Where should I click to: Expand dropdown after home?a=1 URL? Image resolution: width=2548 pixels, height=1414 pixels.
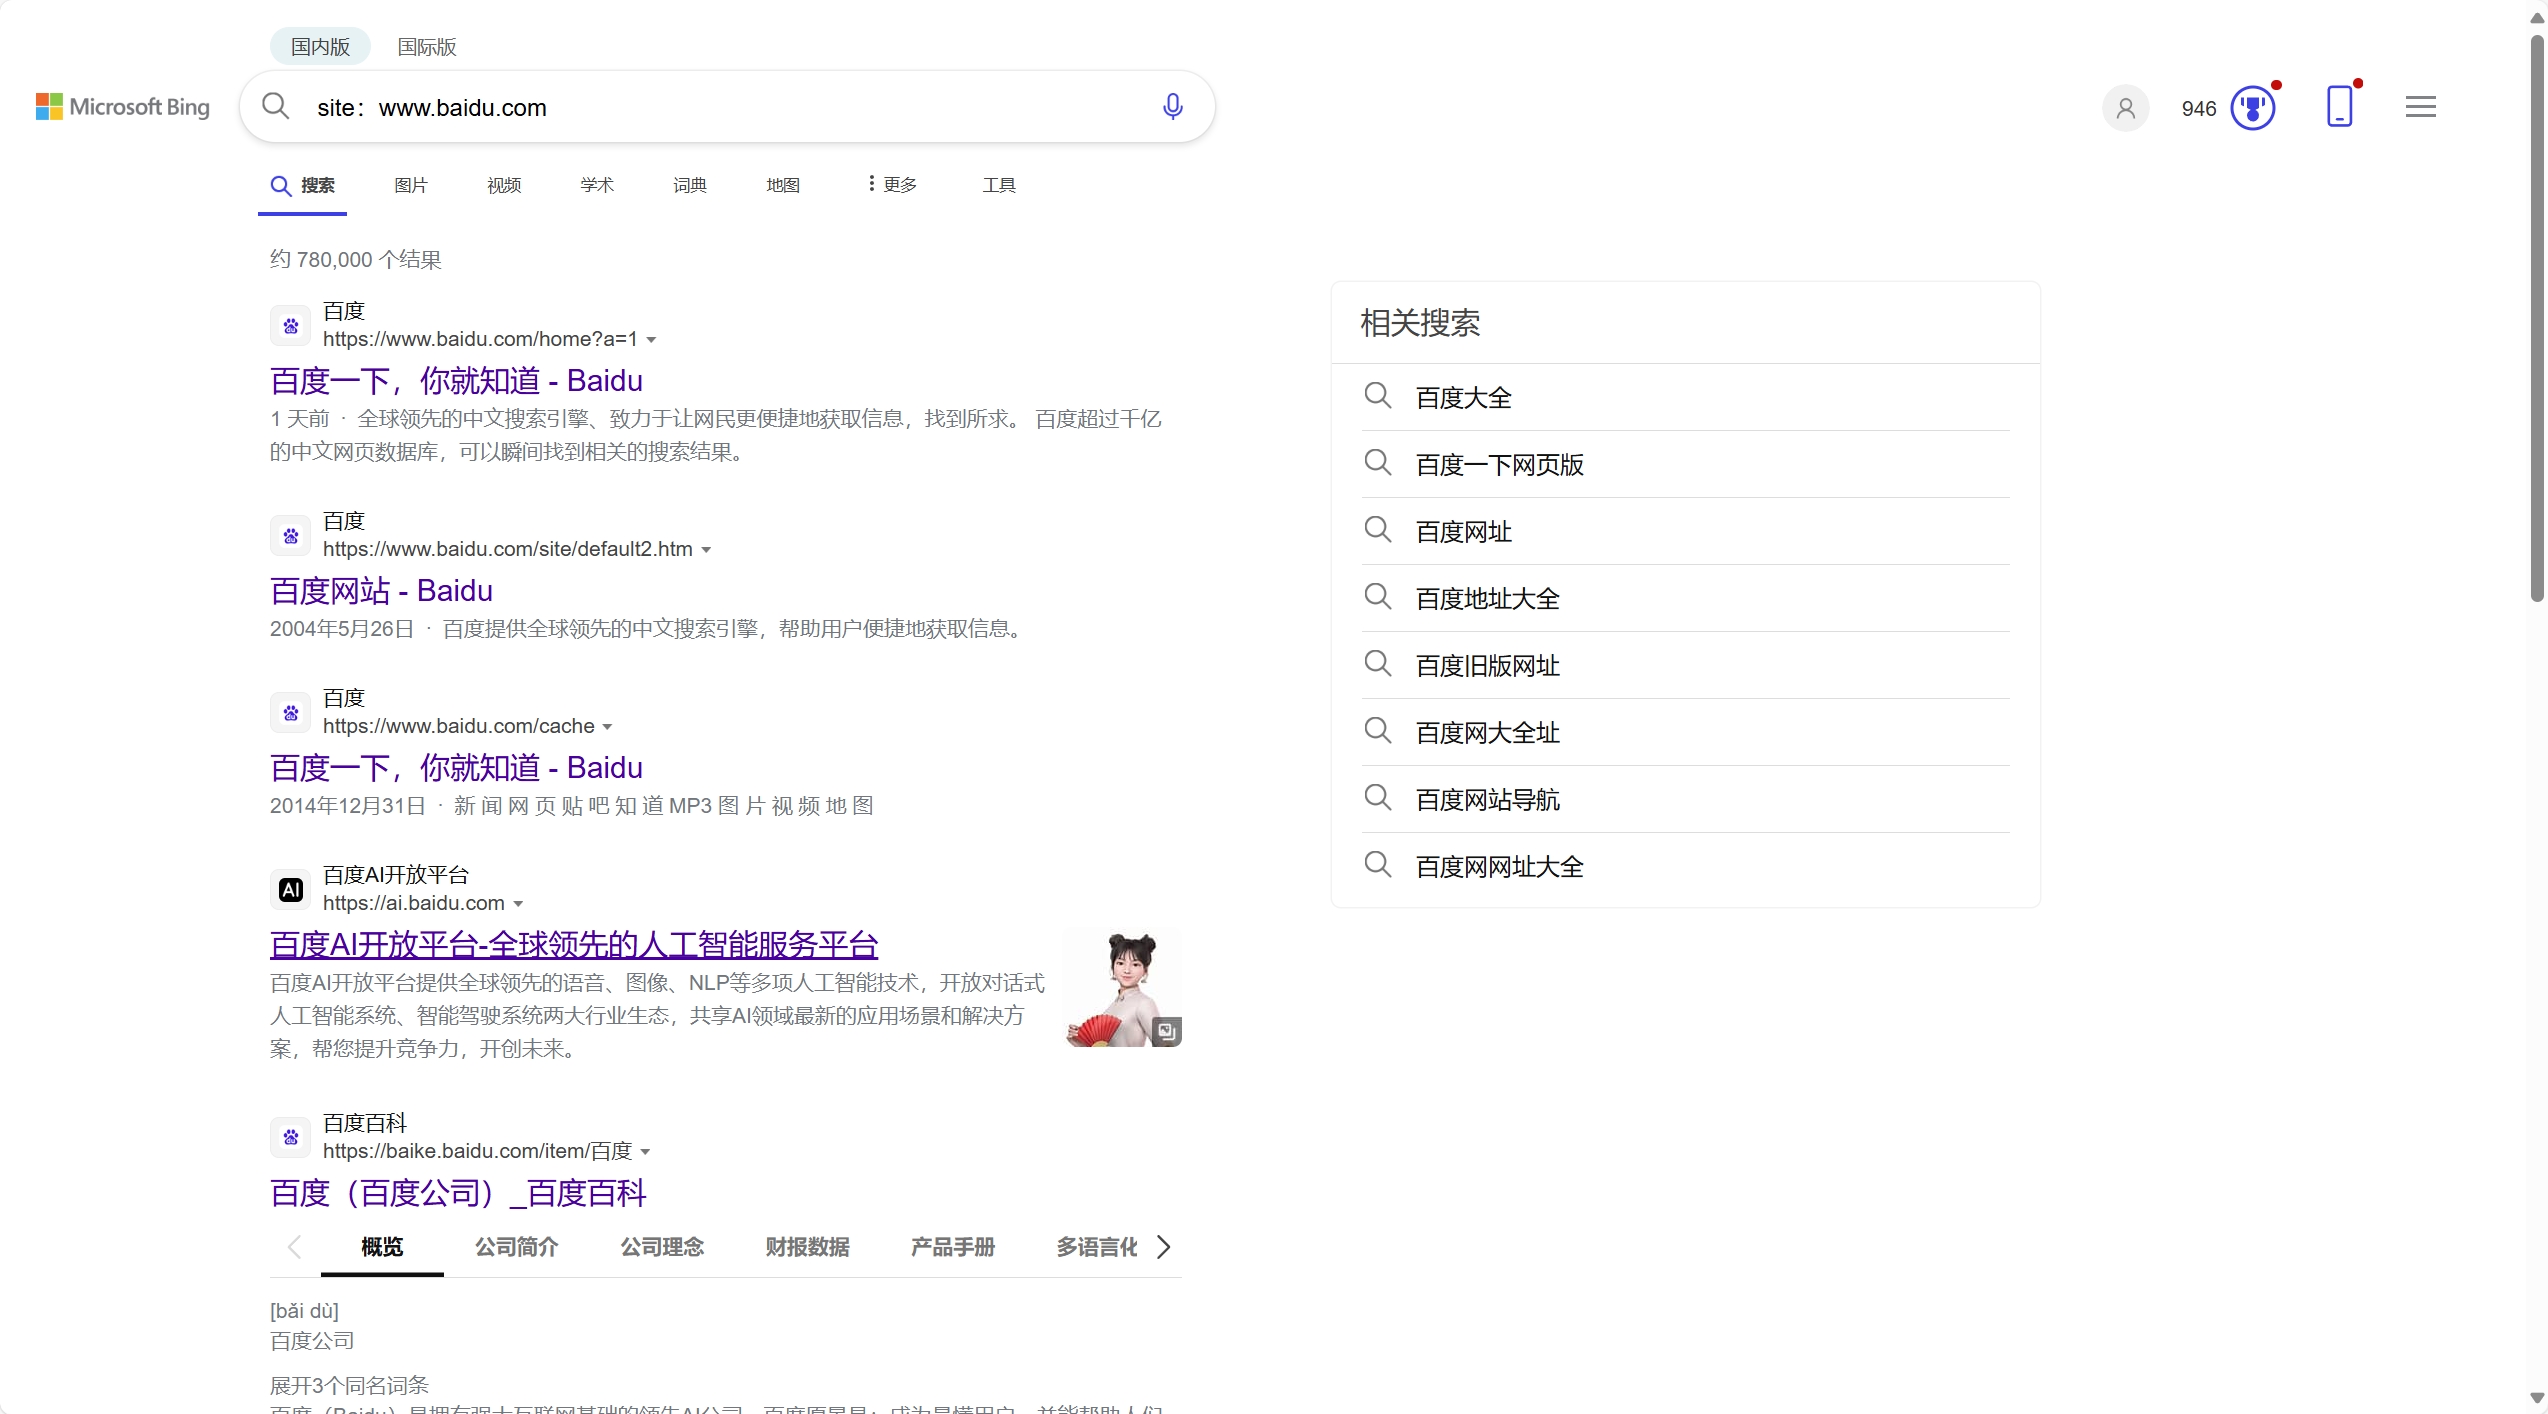tap(651, 340)
